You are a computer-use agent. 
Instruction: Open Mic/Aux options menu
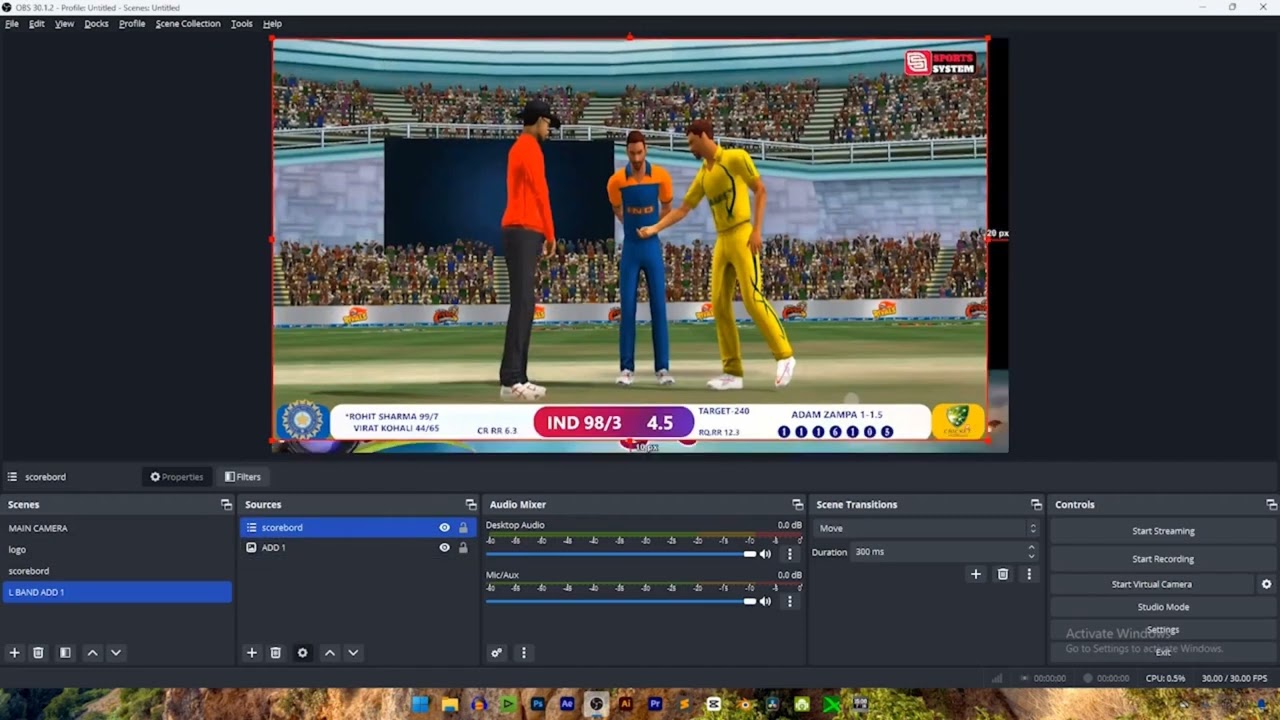point(790,601)
